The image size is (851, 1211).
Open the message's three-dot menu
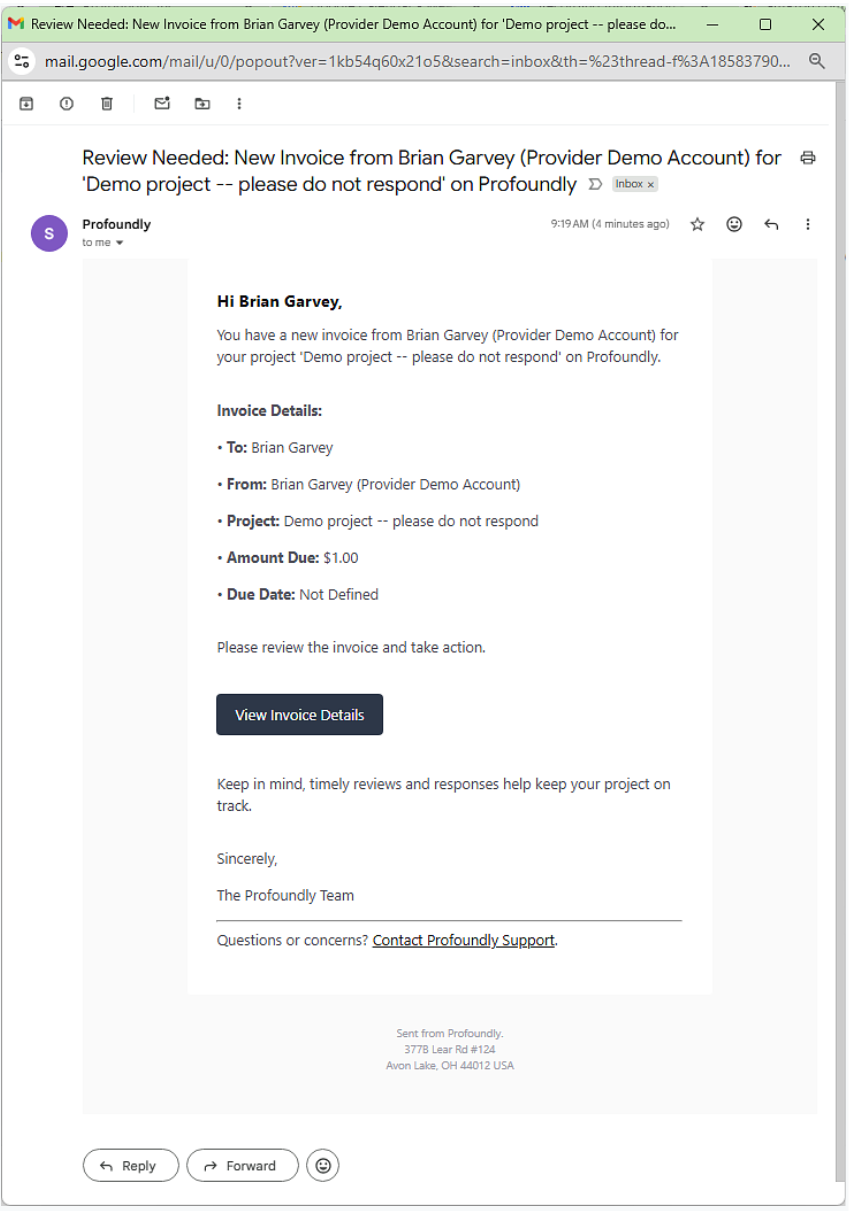(x=808, y=224)
